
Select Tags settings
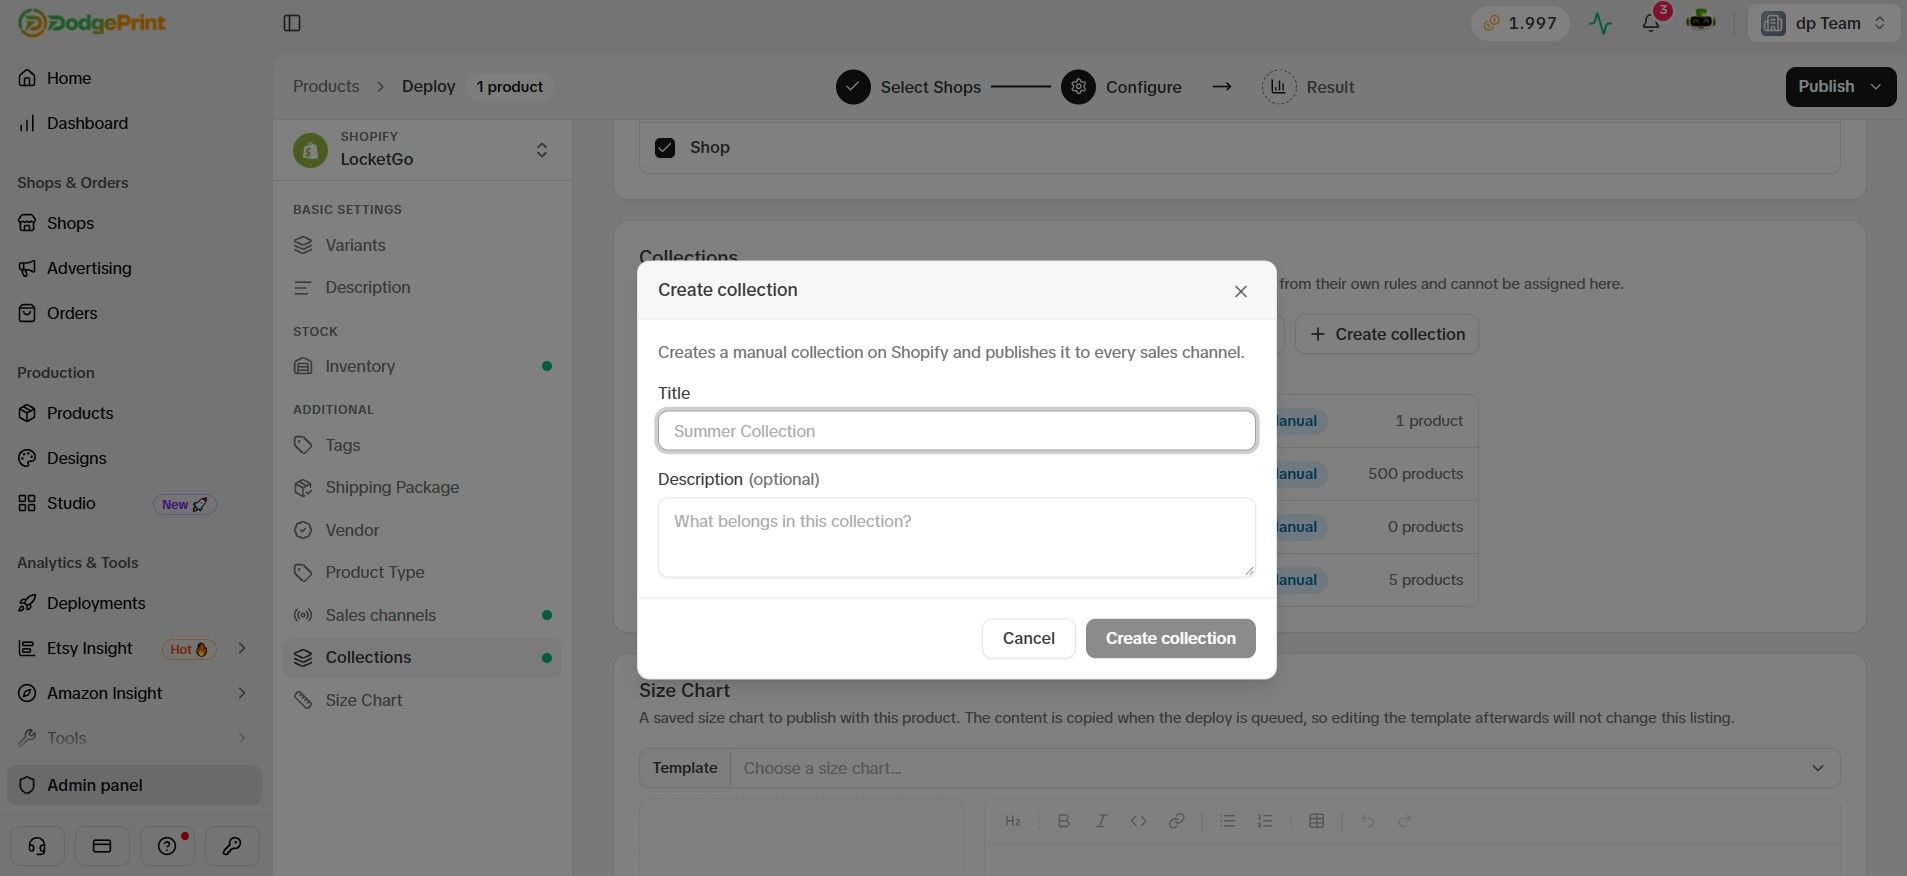pos(422,445)
